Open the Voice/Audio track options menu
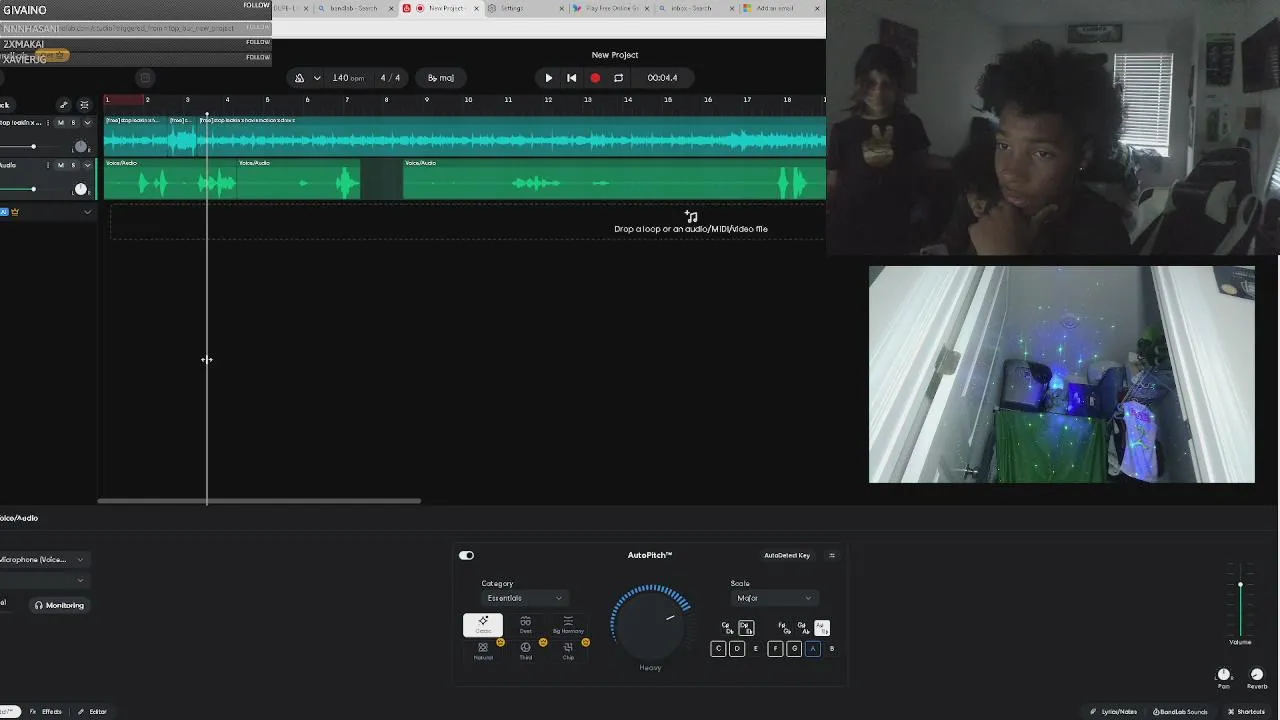This screenshot has width=1280, height=720. pos(47,165)
